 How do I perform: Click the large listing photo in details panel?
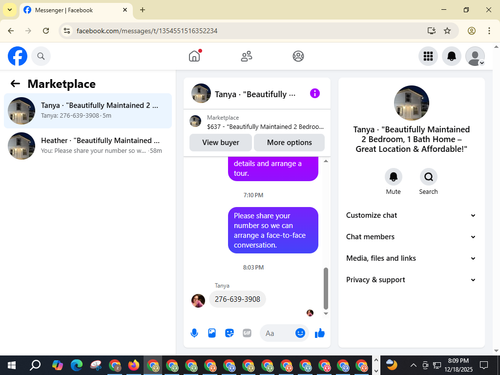[x=411, y=103]
